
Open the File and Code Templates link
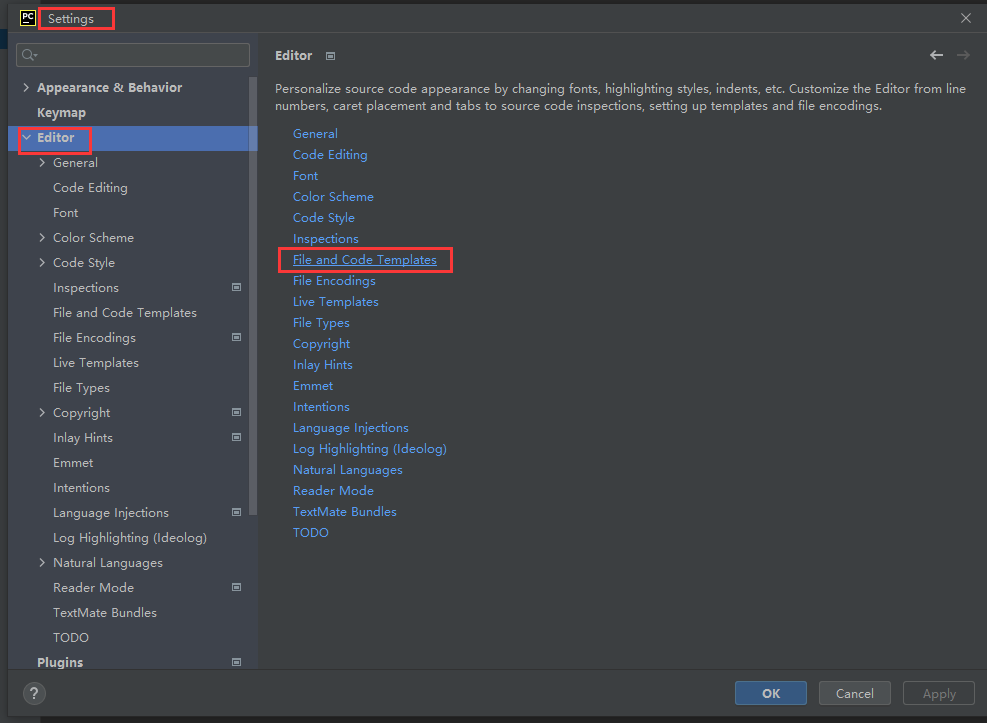pos(364,260)
